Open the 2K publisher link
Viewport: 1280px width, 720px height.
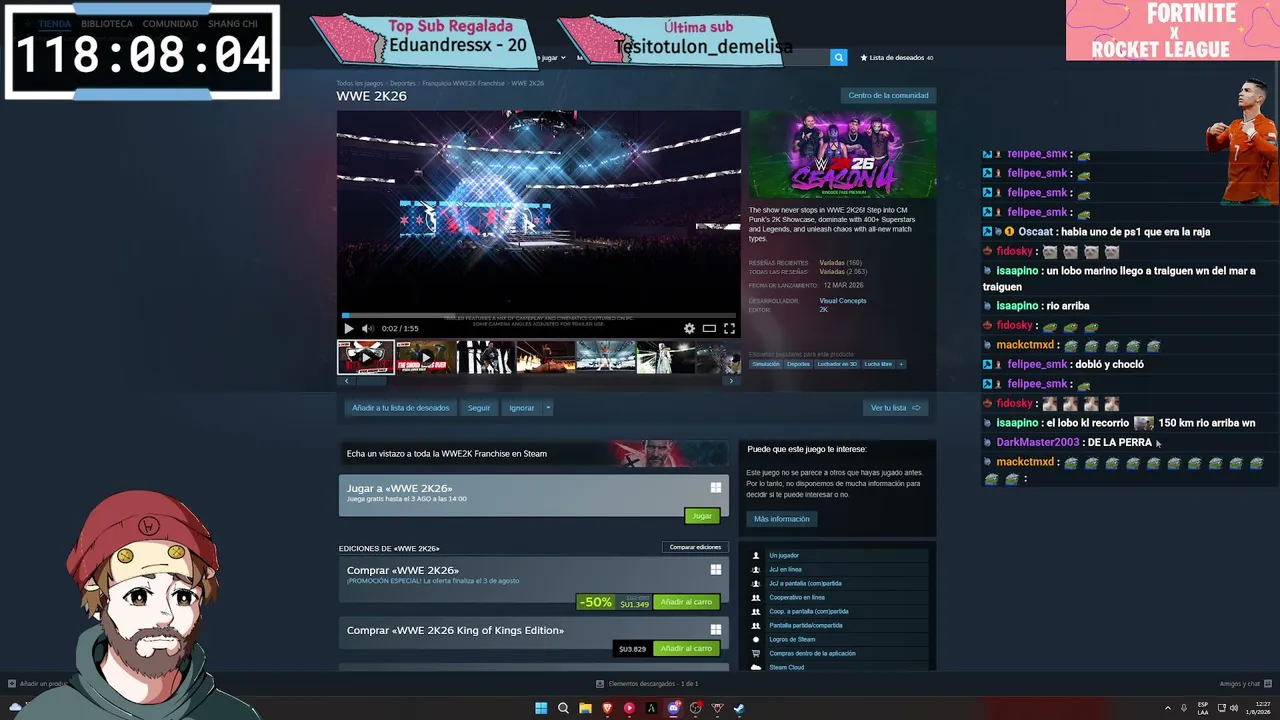coord(824,310)
